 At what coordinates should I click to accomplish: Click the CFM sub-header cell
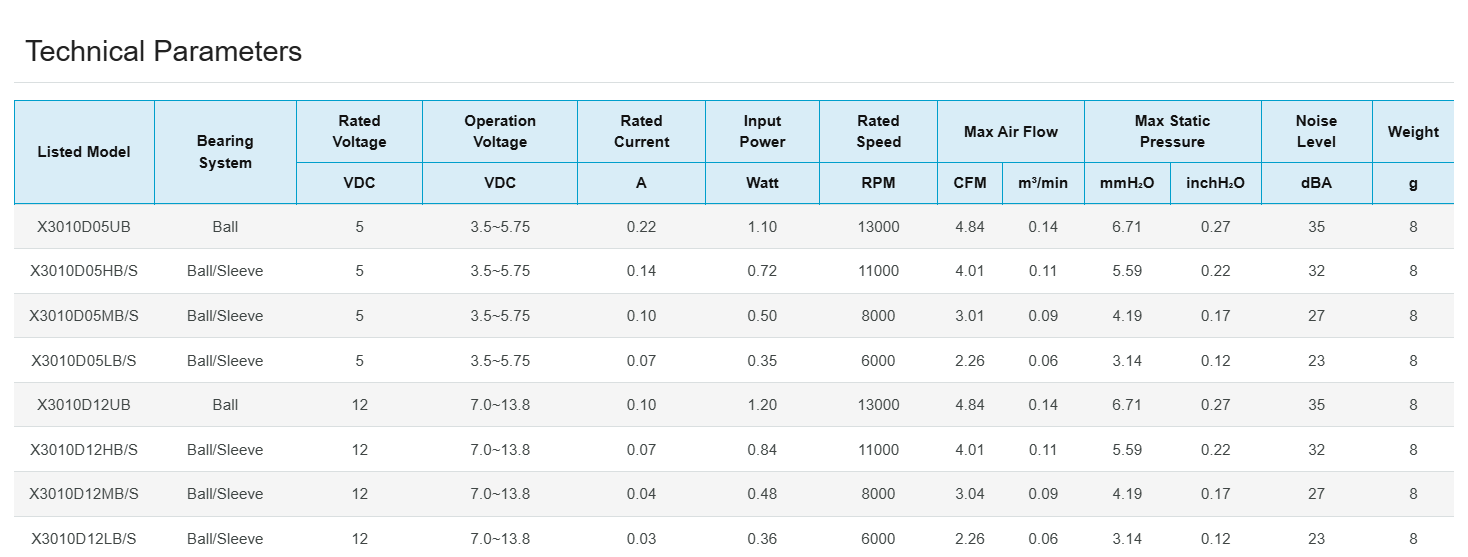click(x=970, y=183)
